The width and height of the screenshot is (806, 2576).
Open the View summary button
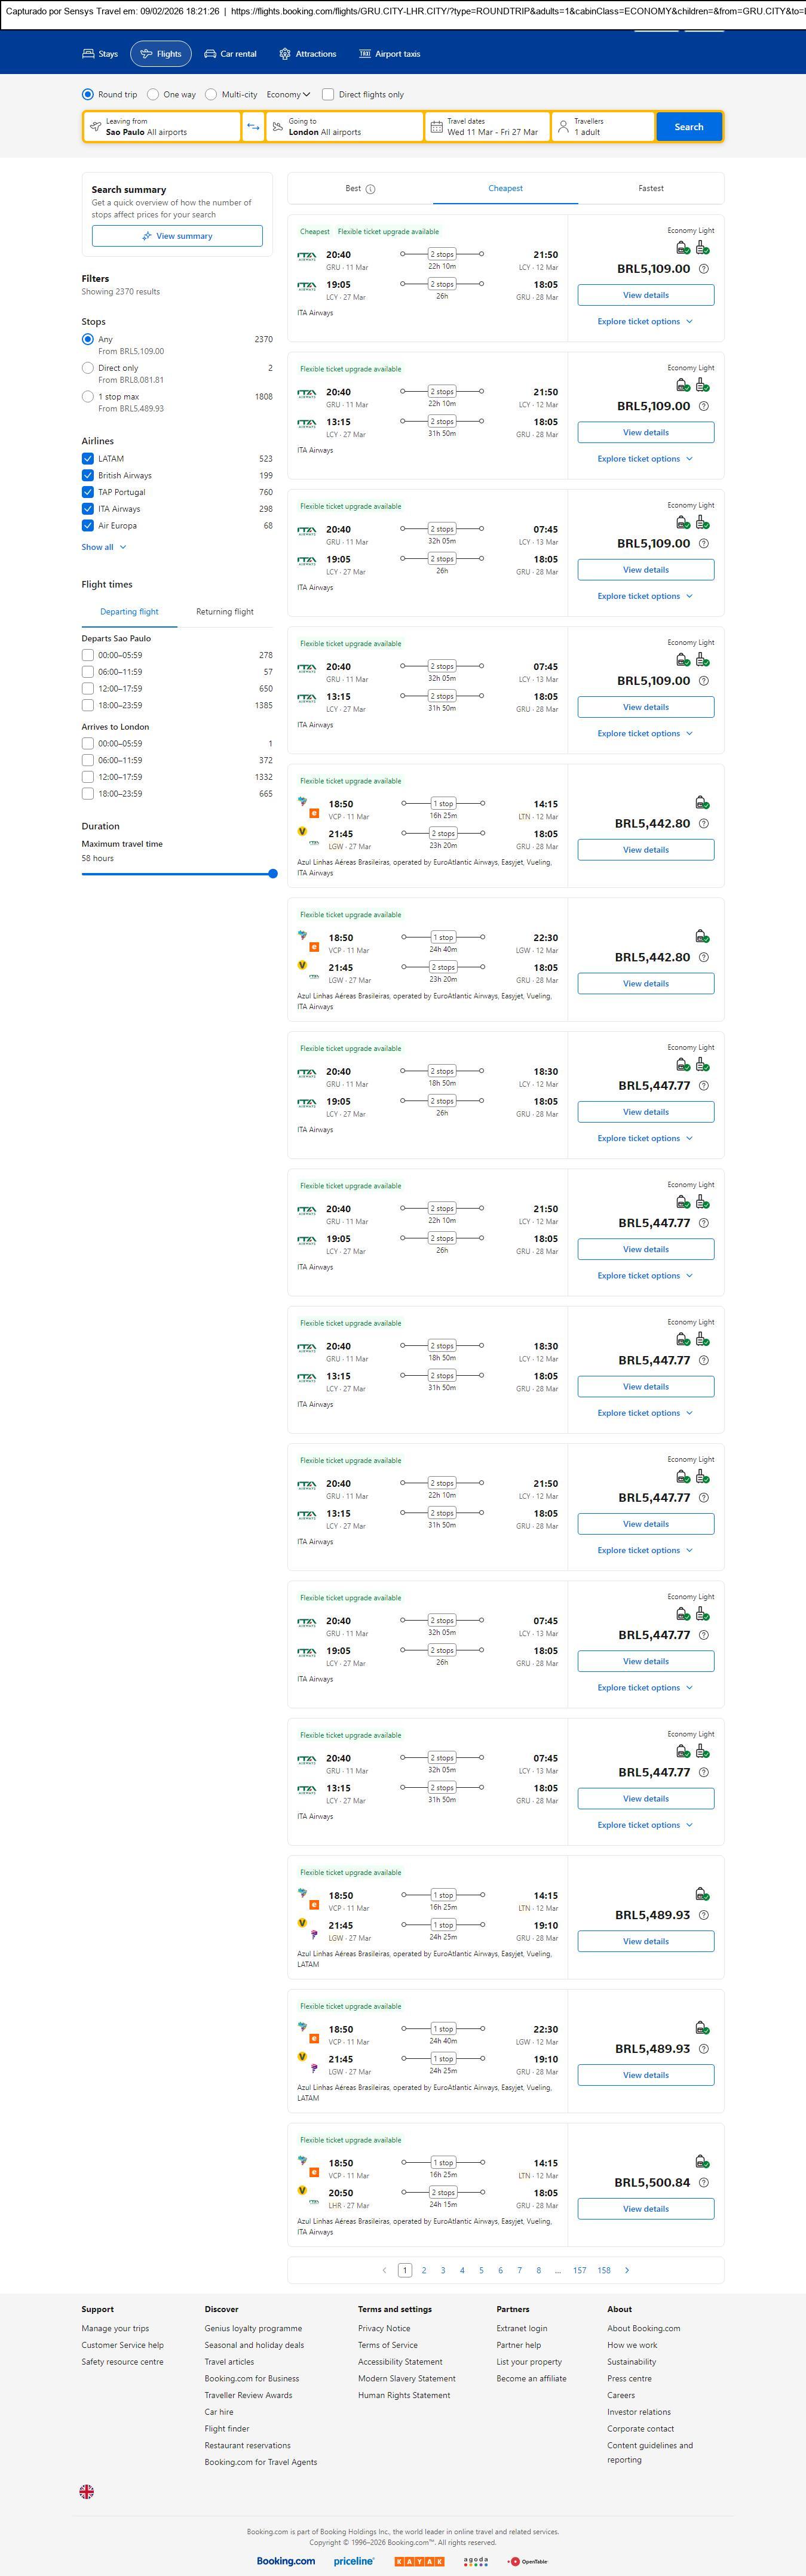177,236
